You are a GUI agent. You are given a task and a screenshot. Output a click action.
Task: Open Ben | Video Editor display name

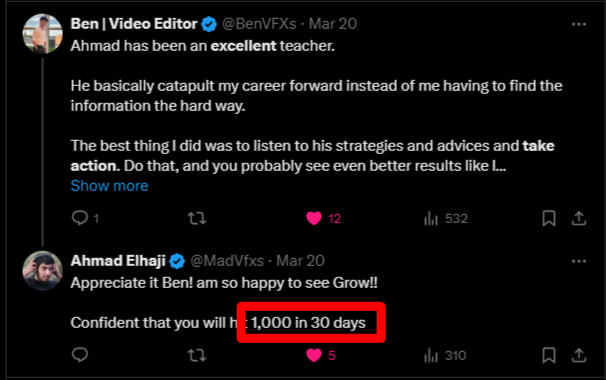point(134,24)
